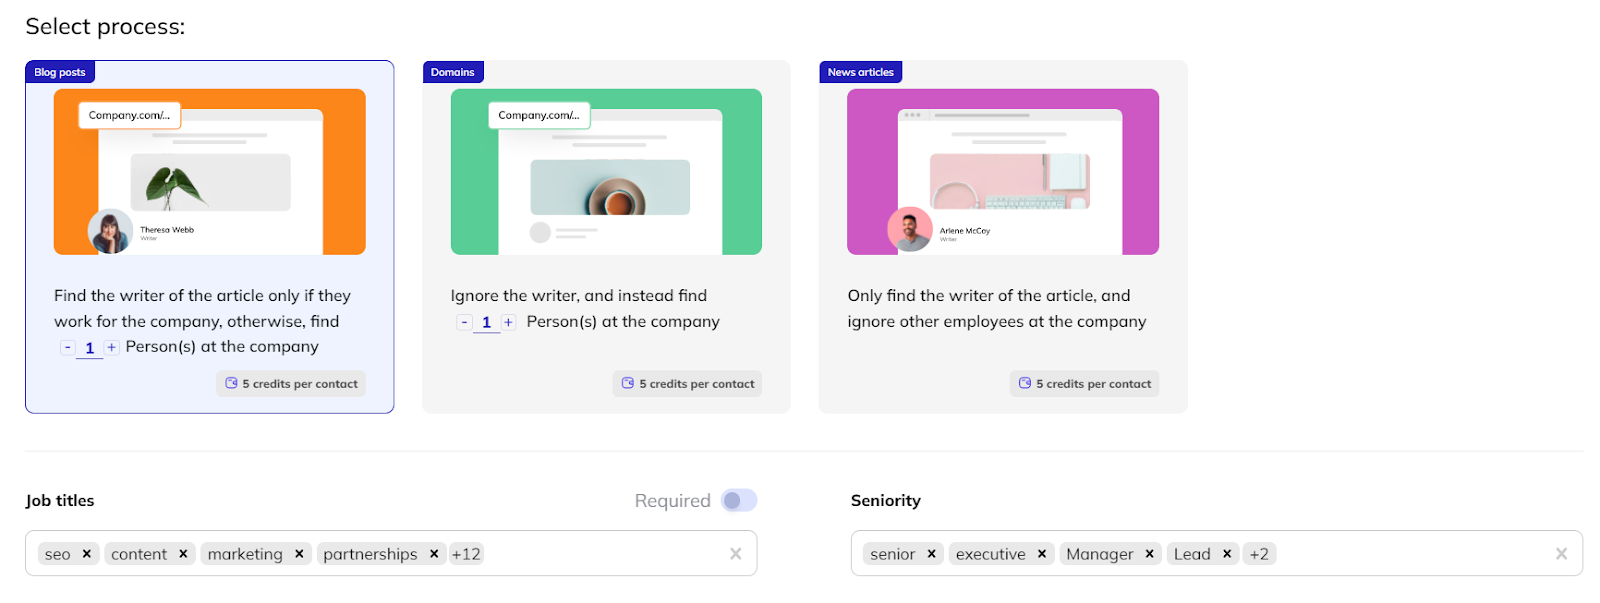Viewport: 1600px width, 603px height.
Task: Clear all job titles
Action: point(736,554)
